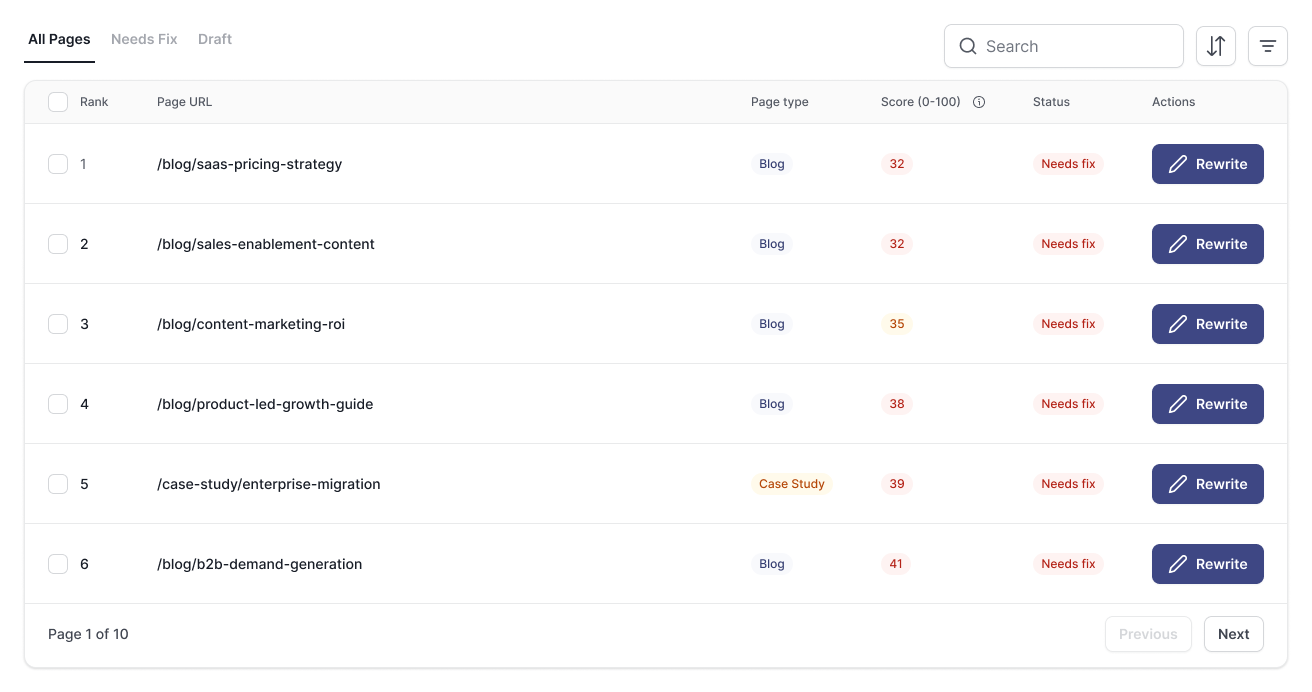Click the info icon beside Score (0-100)
Viewport: 1312px width, 692px height.
coord(978,101)
